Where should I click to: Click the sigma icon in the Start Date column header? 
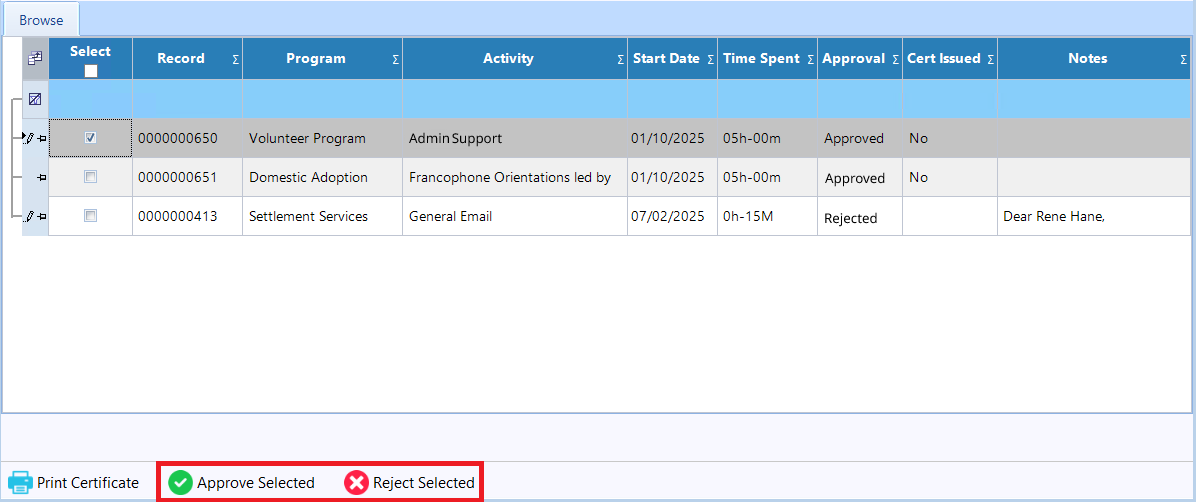711,60
